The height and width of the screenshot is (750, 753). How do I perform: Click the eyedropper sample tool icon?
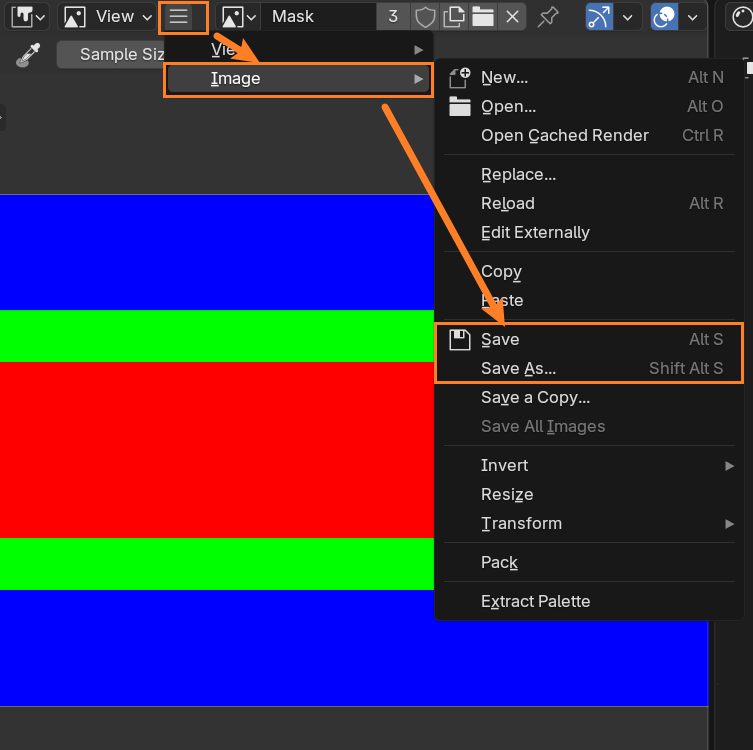[x=26, y=54]
